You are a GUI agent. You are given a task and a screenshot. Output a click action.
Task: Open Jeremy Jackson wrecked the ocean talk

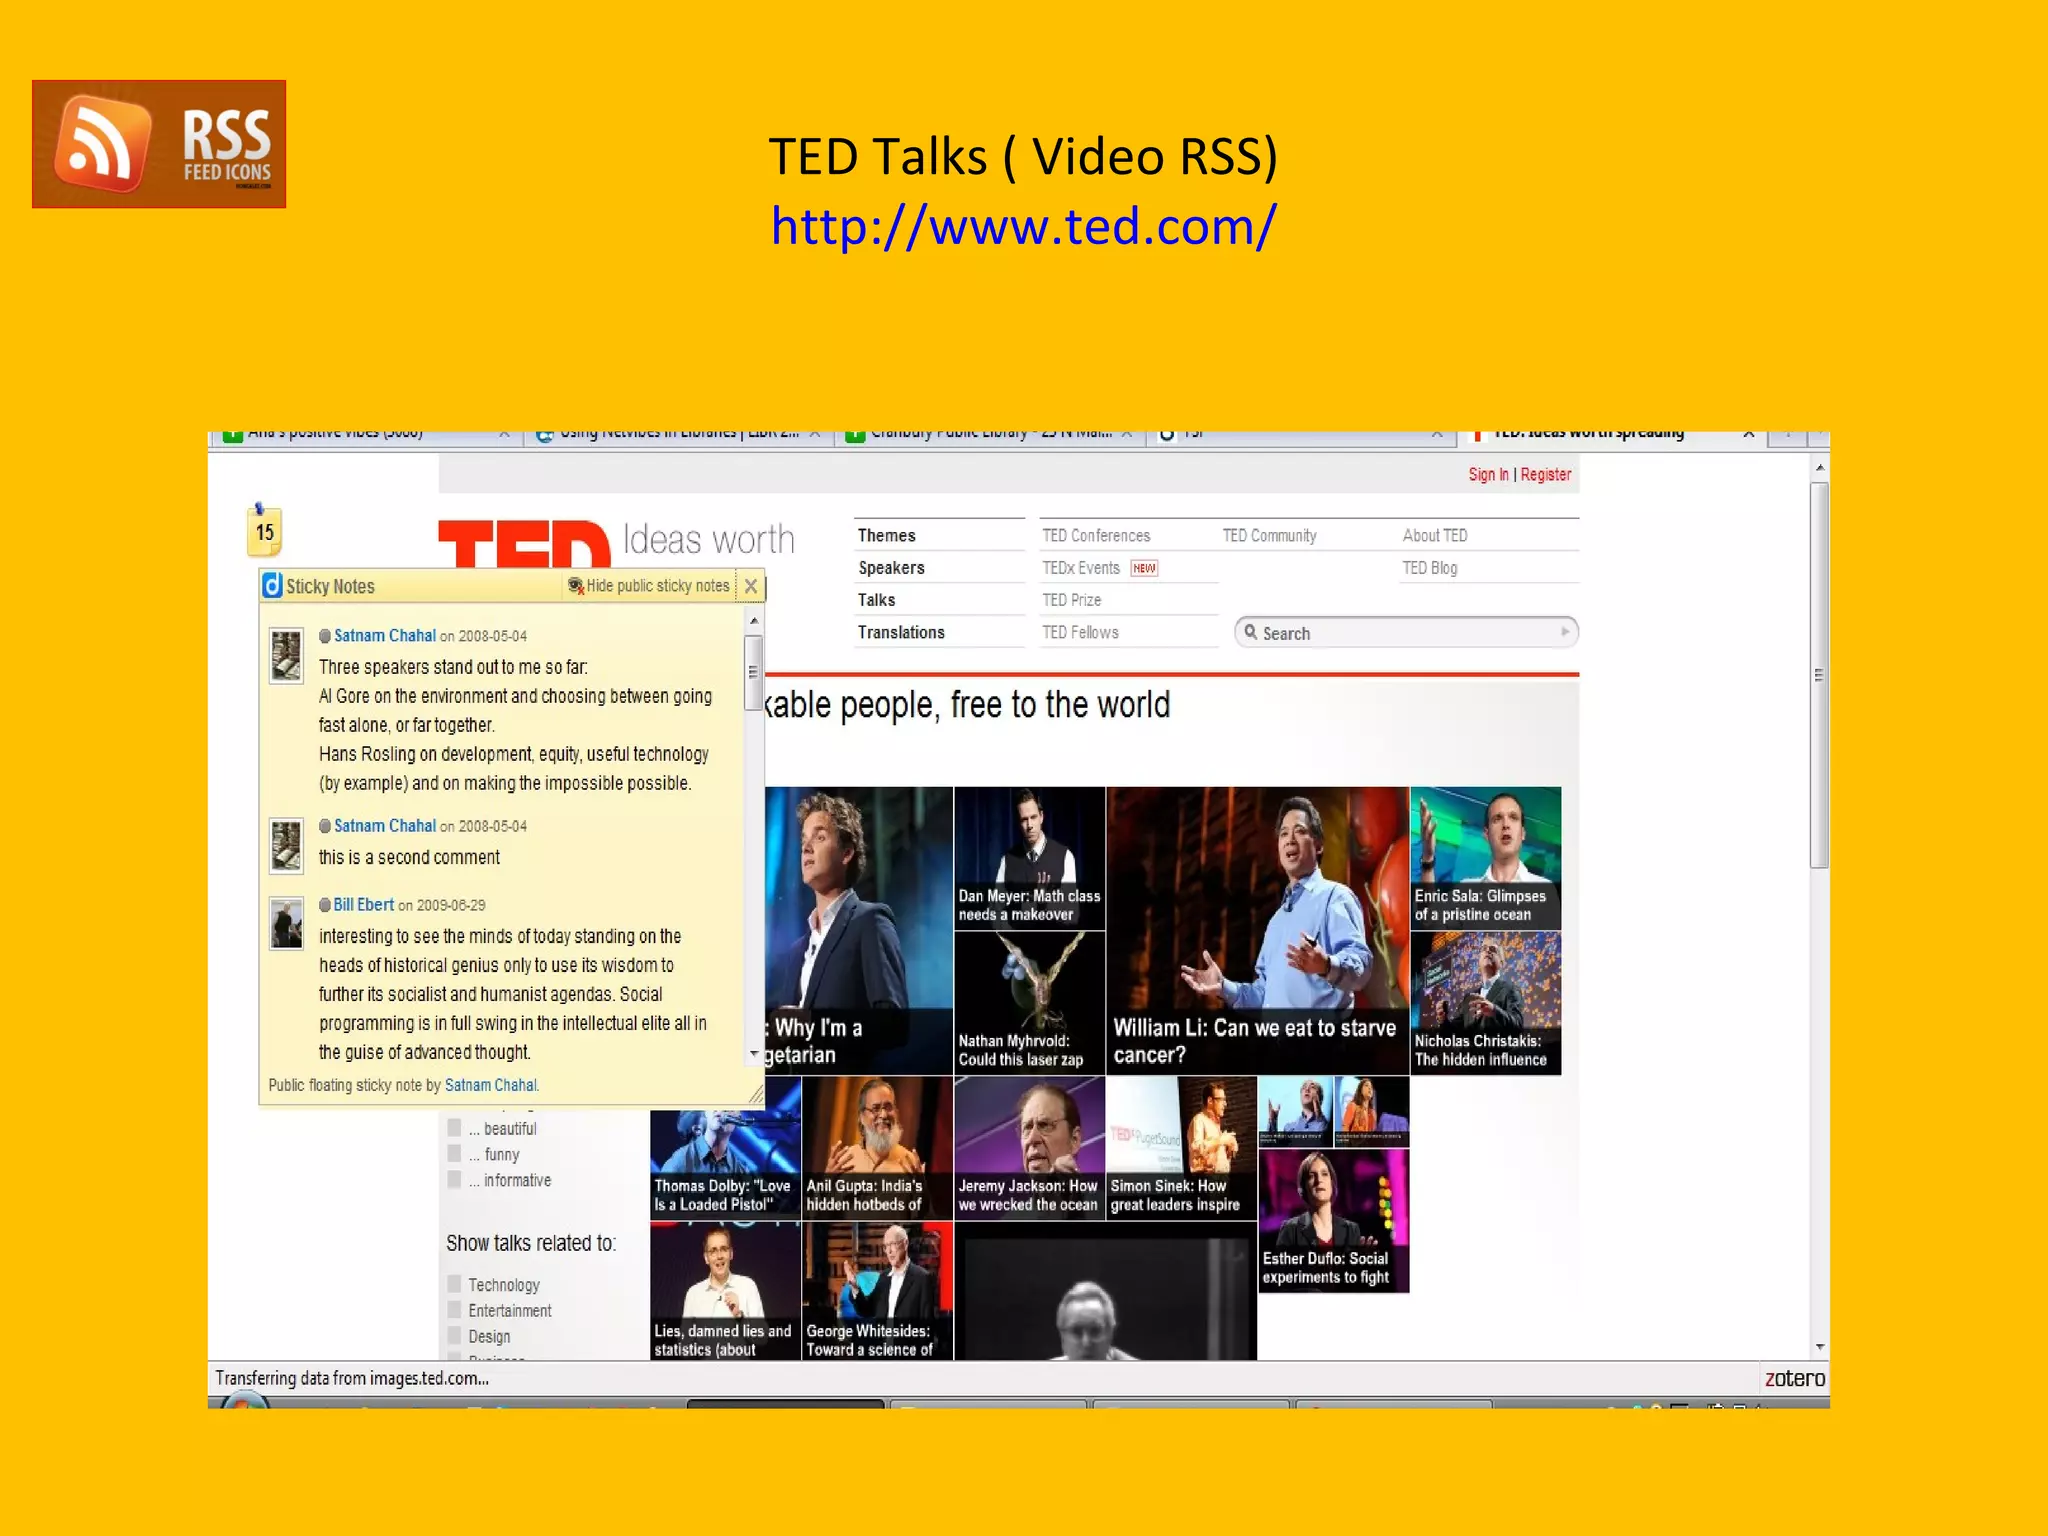pyautogui.click(x=1029, y=1148)
